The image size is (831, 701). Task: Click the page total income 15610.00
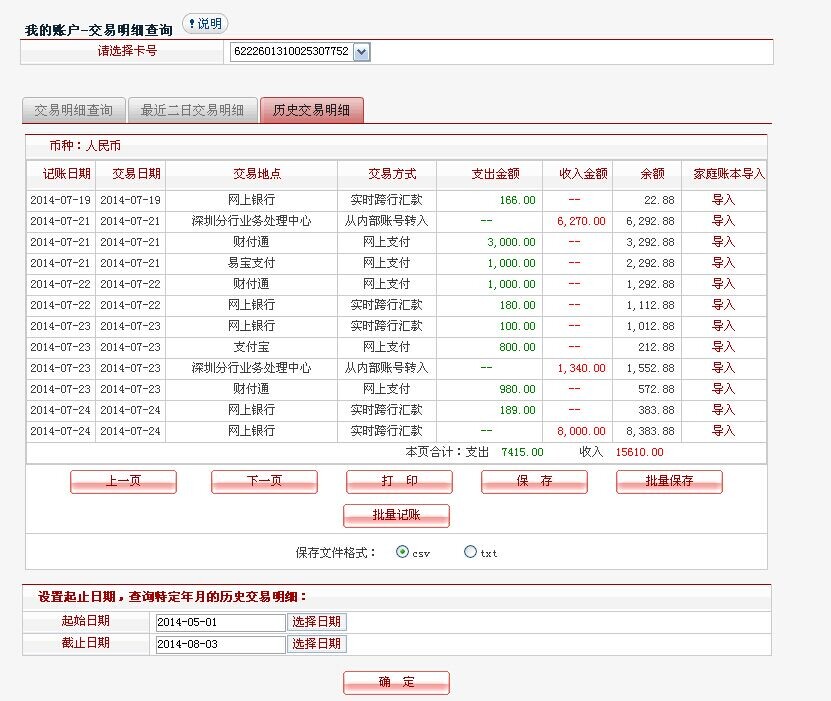pyautogui.click(x=639, y=452)
